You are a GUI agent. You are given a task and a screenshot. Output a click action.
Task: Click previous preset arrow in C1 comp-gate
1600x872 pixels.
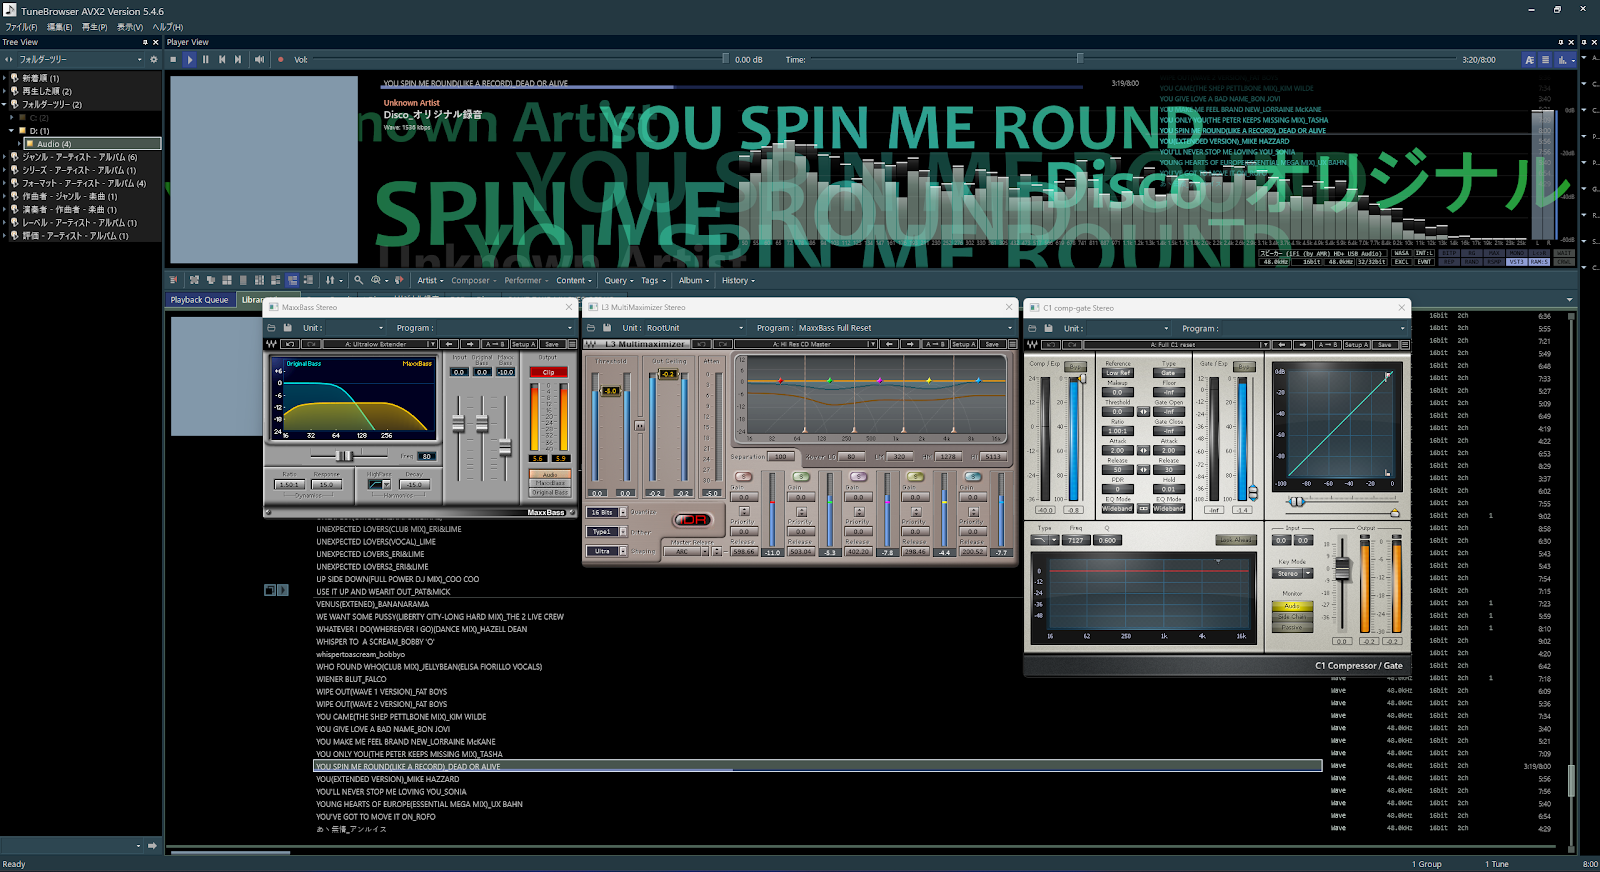1281,345
